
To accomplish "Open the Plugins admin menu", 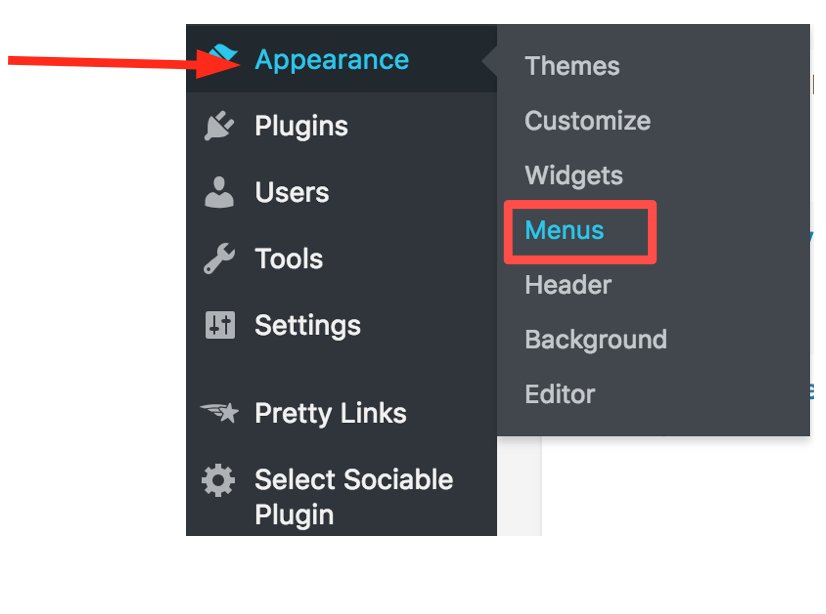I will [x=301, y=125].
